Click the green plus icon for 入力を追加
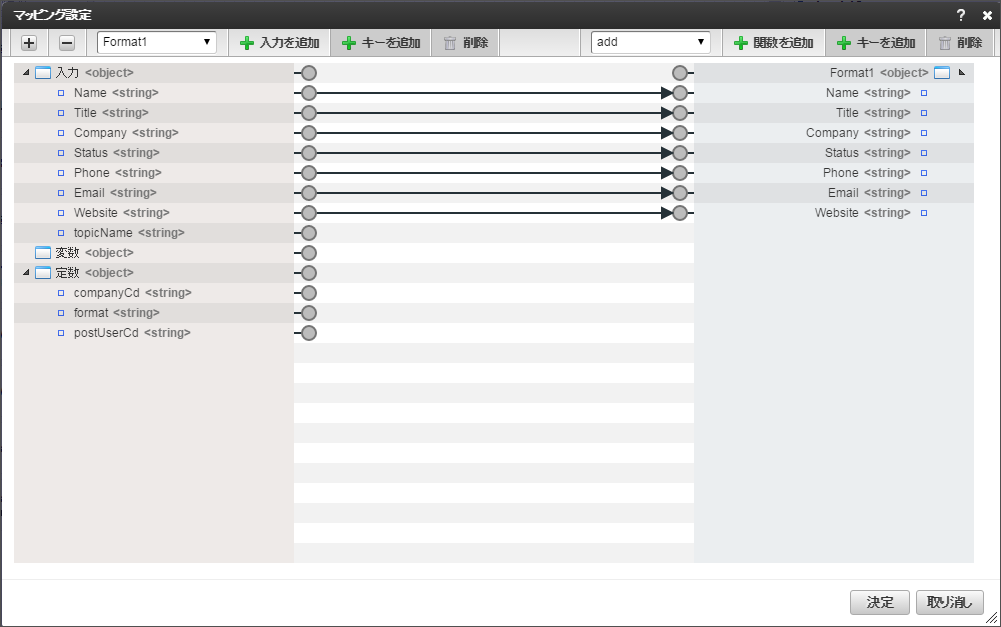The image size is (1001, 627). [247, 42]
